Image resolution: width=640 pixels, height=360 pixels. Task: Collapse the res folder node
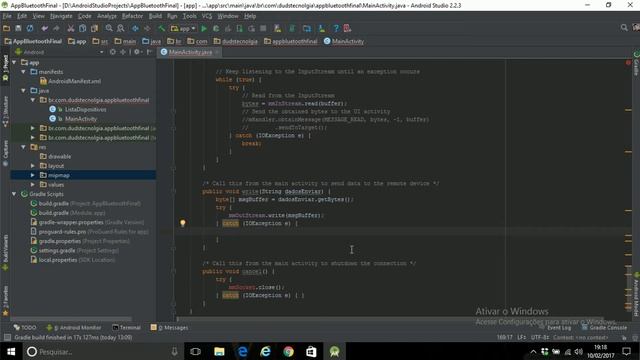point(24,147)
